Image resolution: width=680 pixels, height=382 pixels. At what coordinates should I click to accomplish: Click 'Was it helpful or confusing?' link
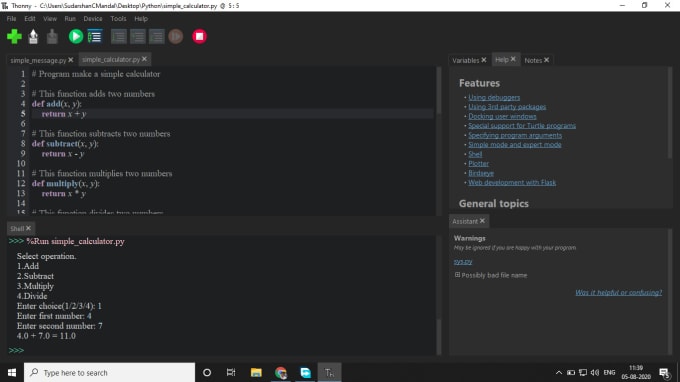(618, 292)
